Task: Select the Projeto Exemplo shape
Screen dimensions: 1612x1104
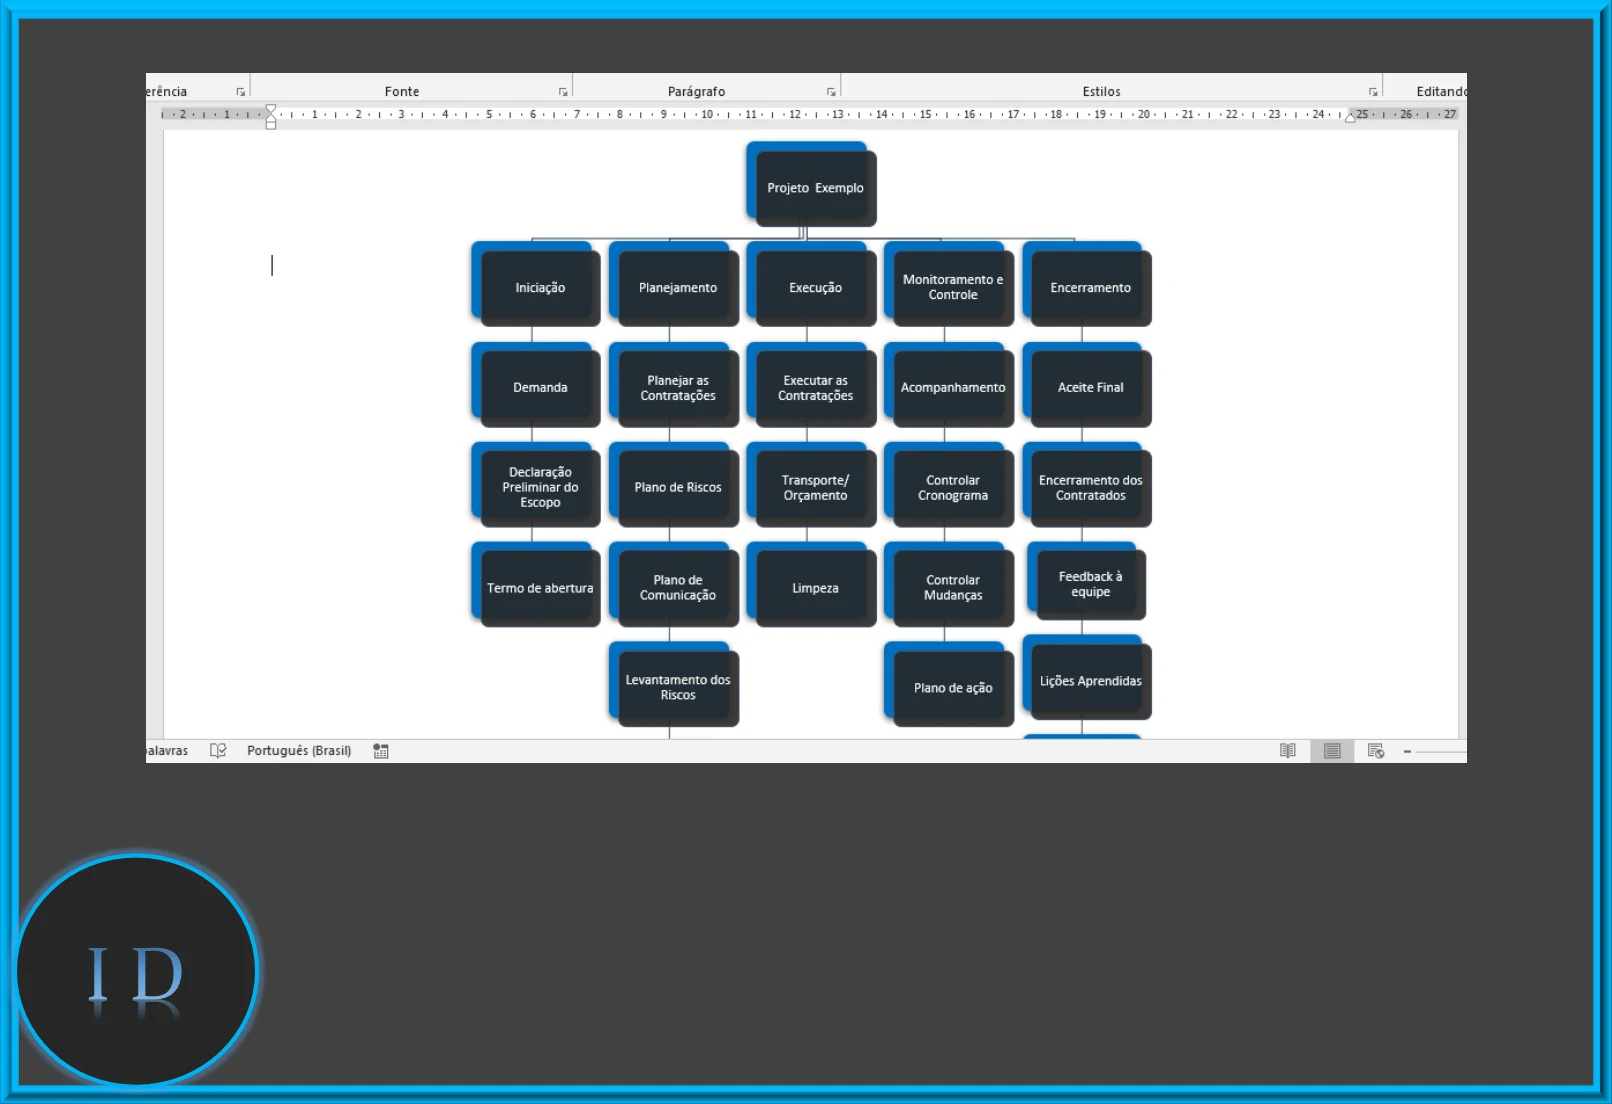Action: (x=815, y=188)
